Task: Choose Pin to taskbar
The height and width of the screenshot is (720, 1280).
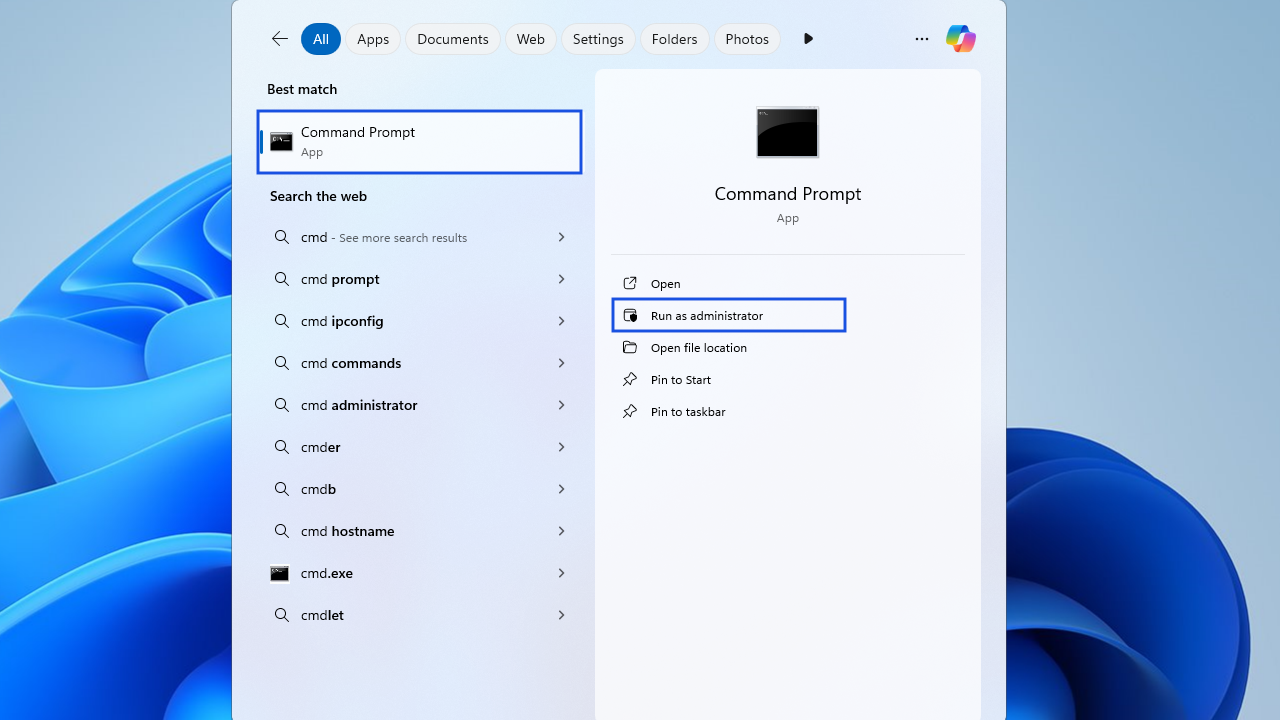Action: (x=688, y=411)
